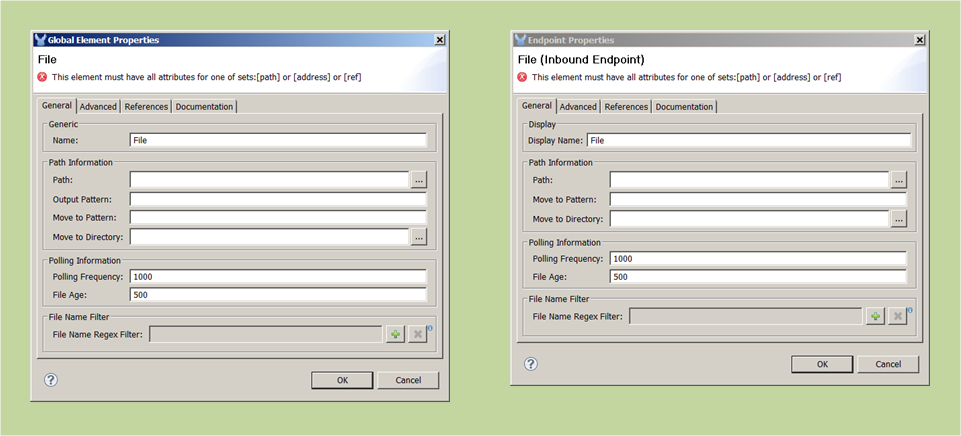Open References tab in Endpoint Properties
This screenshot has width=961, height=436.
point(626,107)
